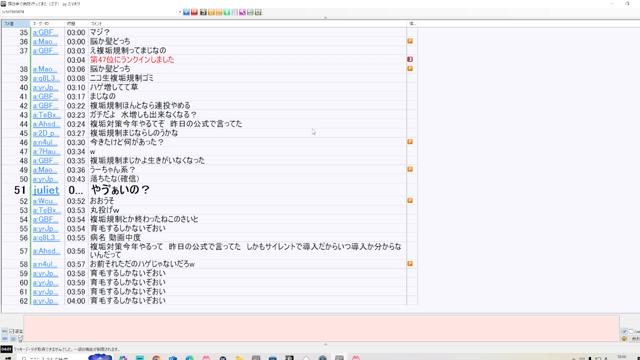Collapse the bottom panel splitter arrow below input
The image size is (640, 360).
325,344
